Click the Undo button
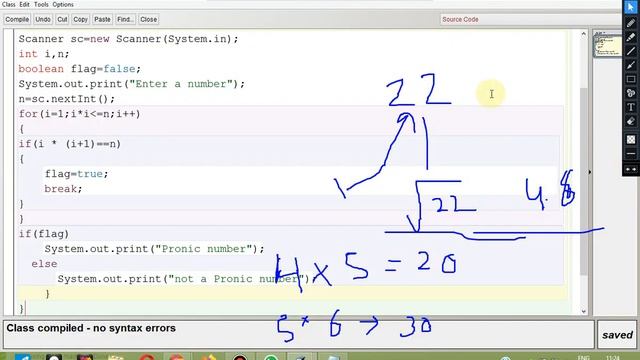 [x=43, y=19]
